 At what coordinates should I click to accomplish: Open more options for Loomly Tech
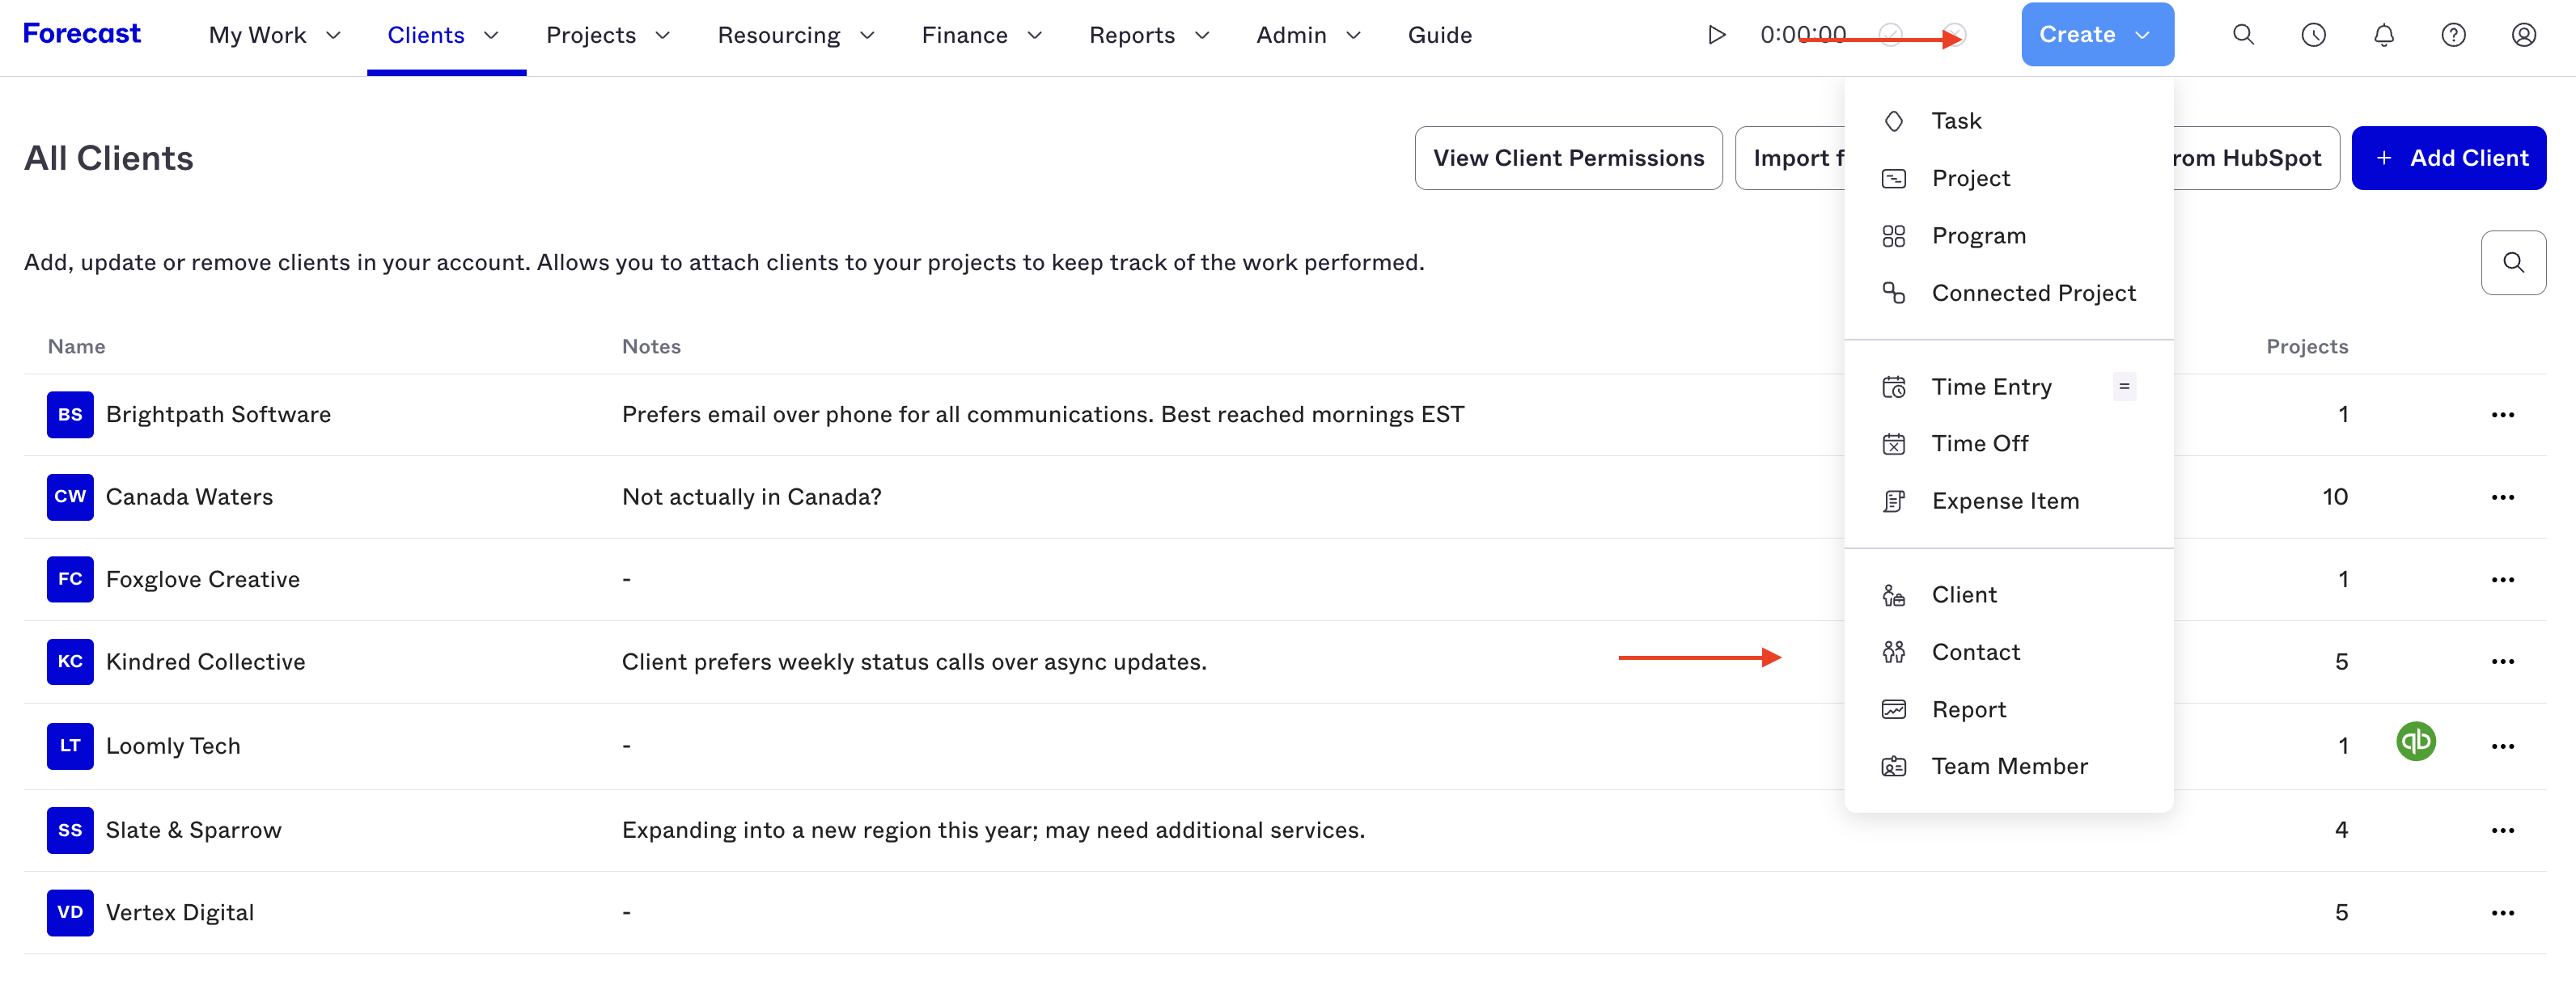(2502, 746)
